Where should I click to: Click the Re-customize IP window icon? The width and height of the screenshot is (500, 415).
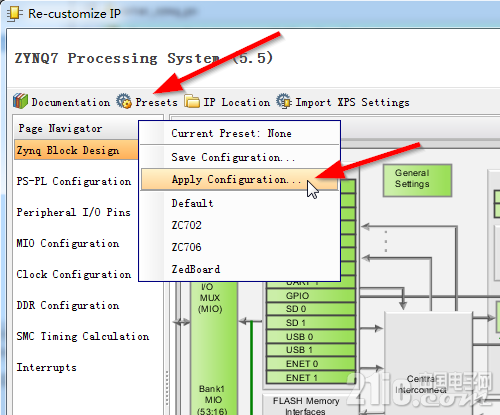tap(15, 14)
